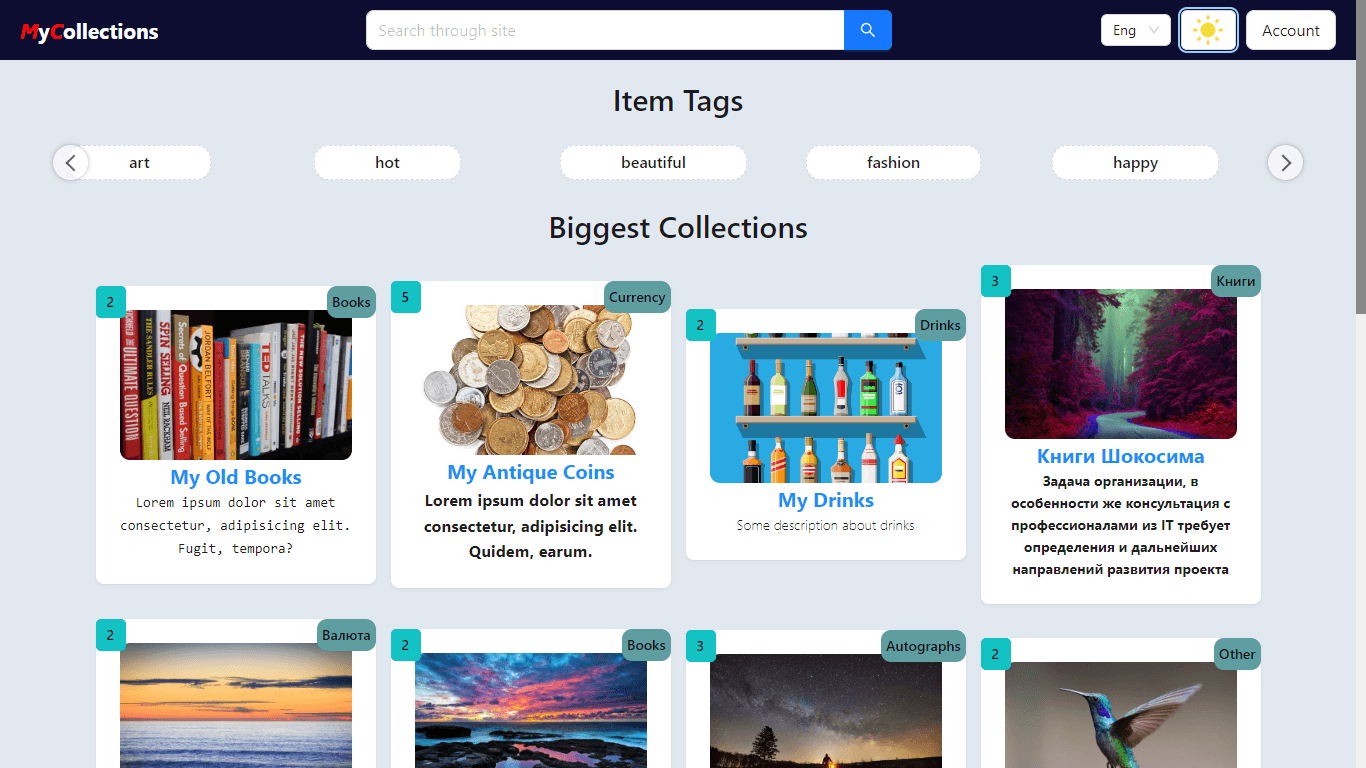This screenshot has width=1366, height=768.
Task: Show more tags with next arrow
Action: coord(1285,162)
